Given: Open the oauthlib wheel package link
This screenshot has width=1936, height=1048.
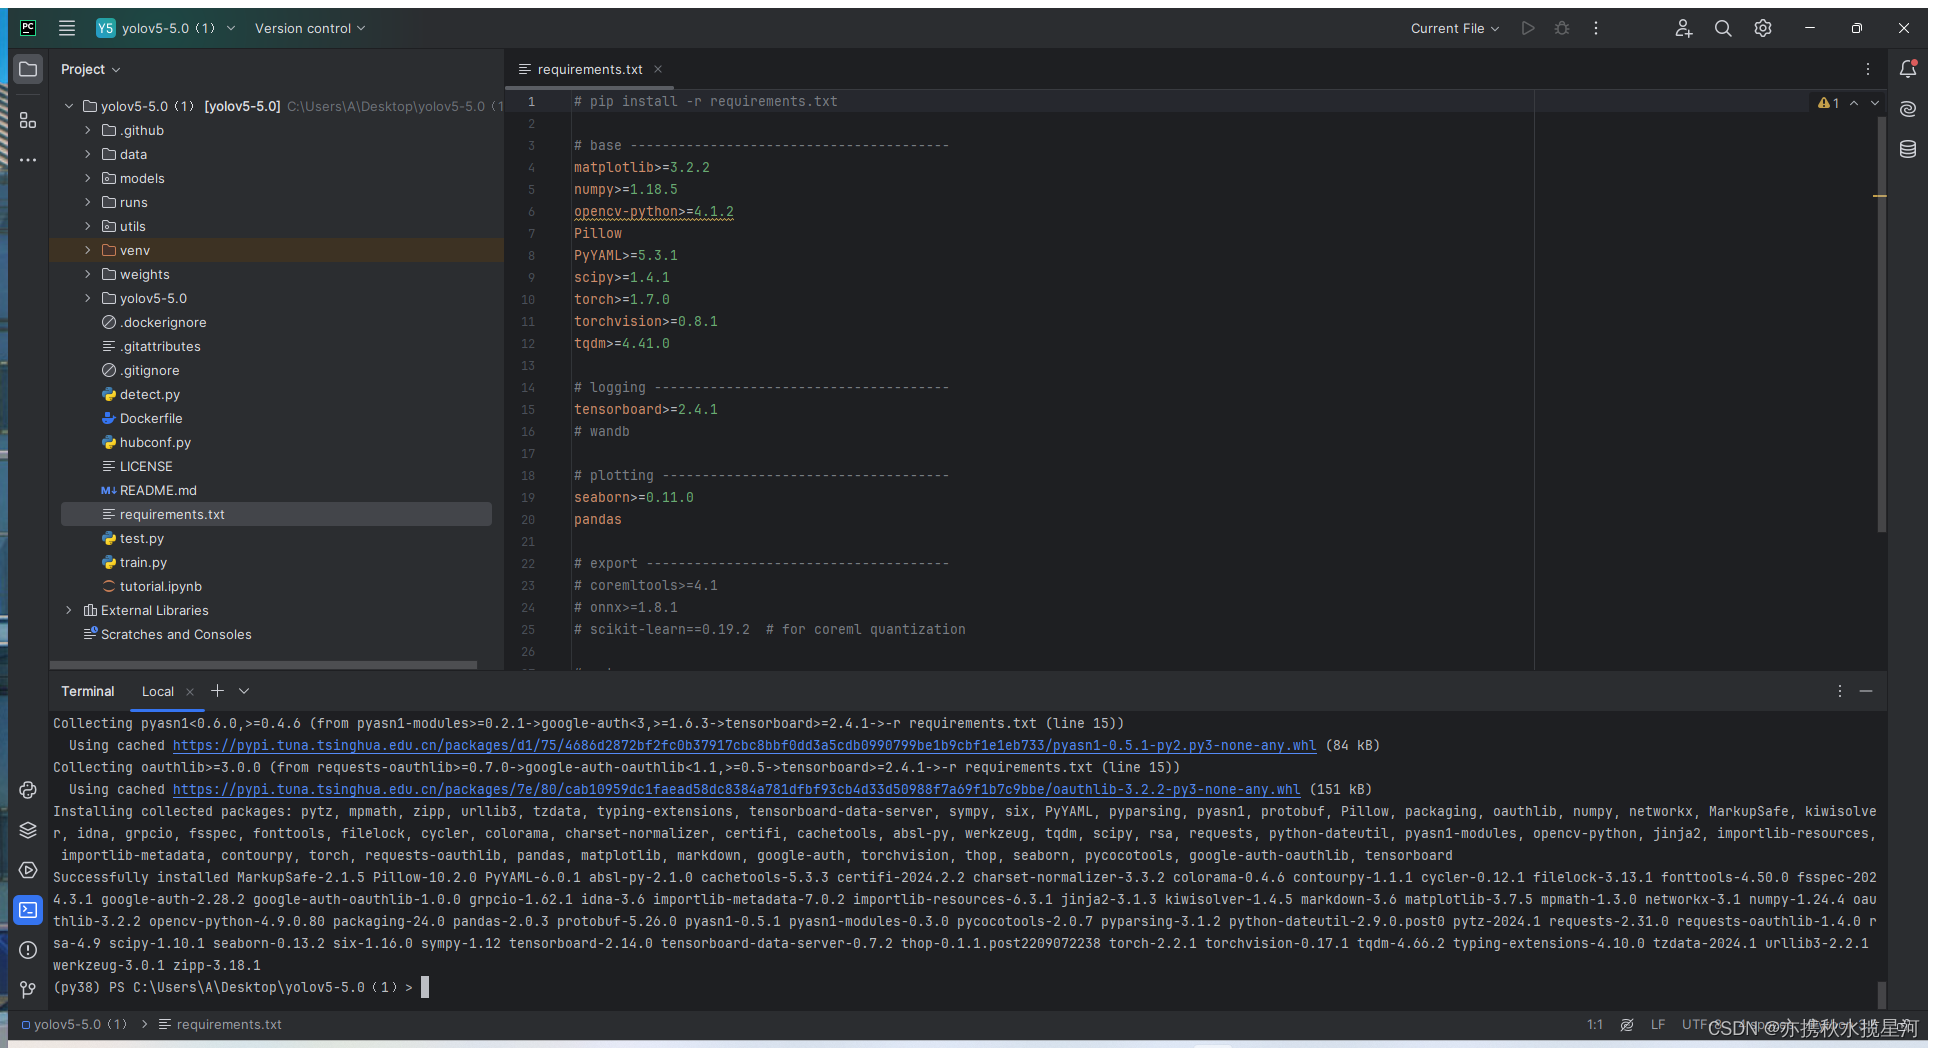Looking at the screenshot, I should coord(736,789).
